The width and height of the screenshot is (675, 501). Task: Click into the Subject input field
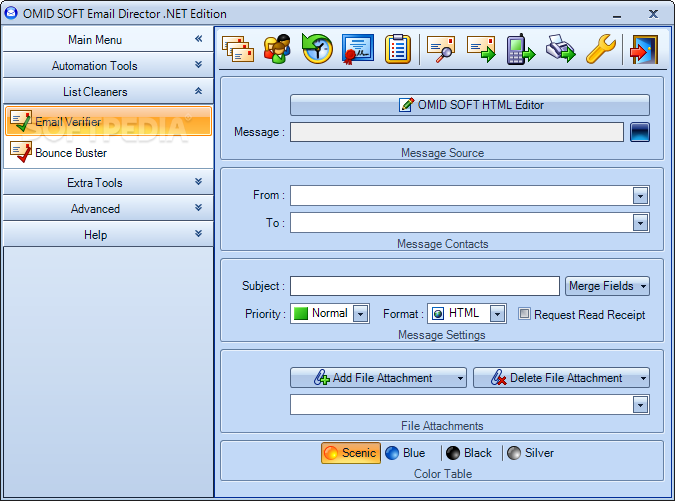(x=425, y=286)
